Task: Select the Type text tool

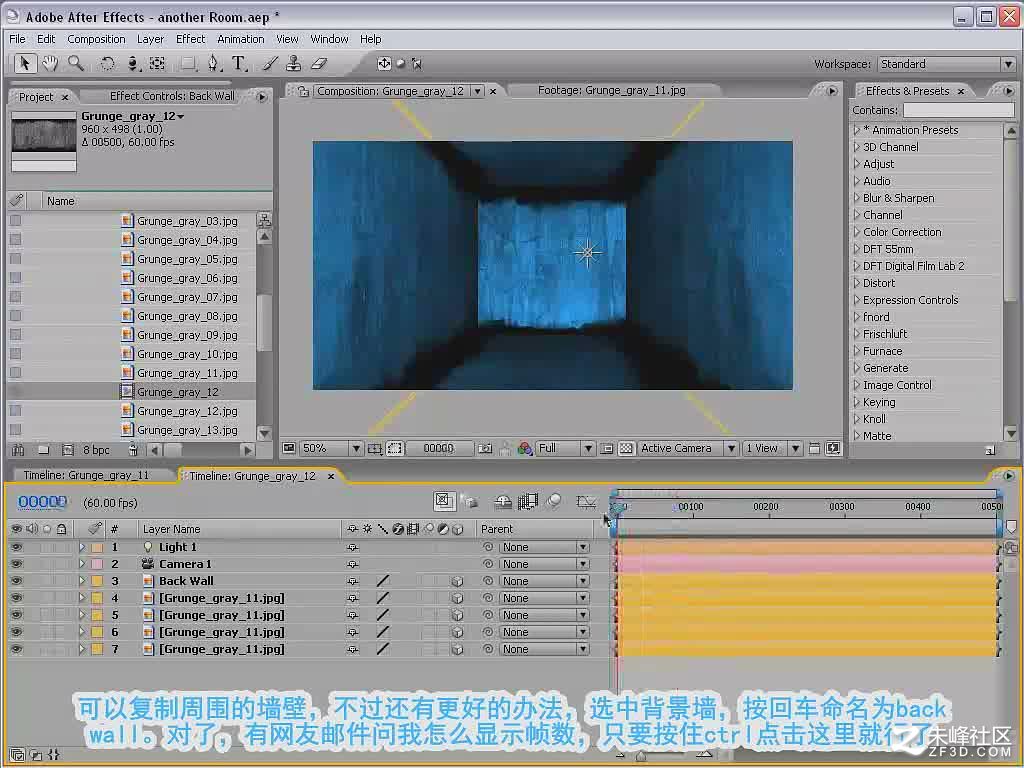Action: pos(239,63)
